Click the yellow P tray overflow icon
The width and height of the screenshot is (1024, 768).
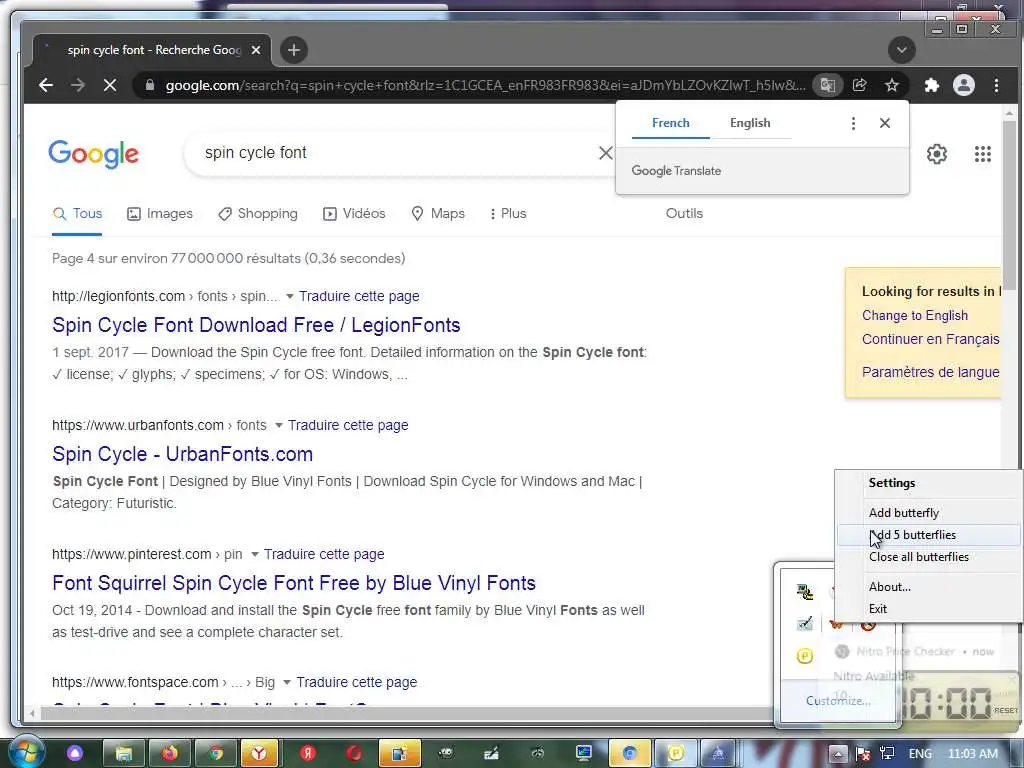coord(805,656)
